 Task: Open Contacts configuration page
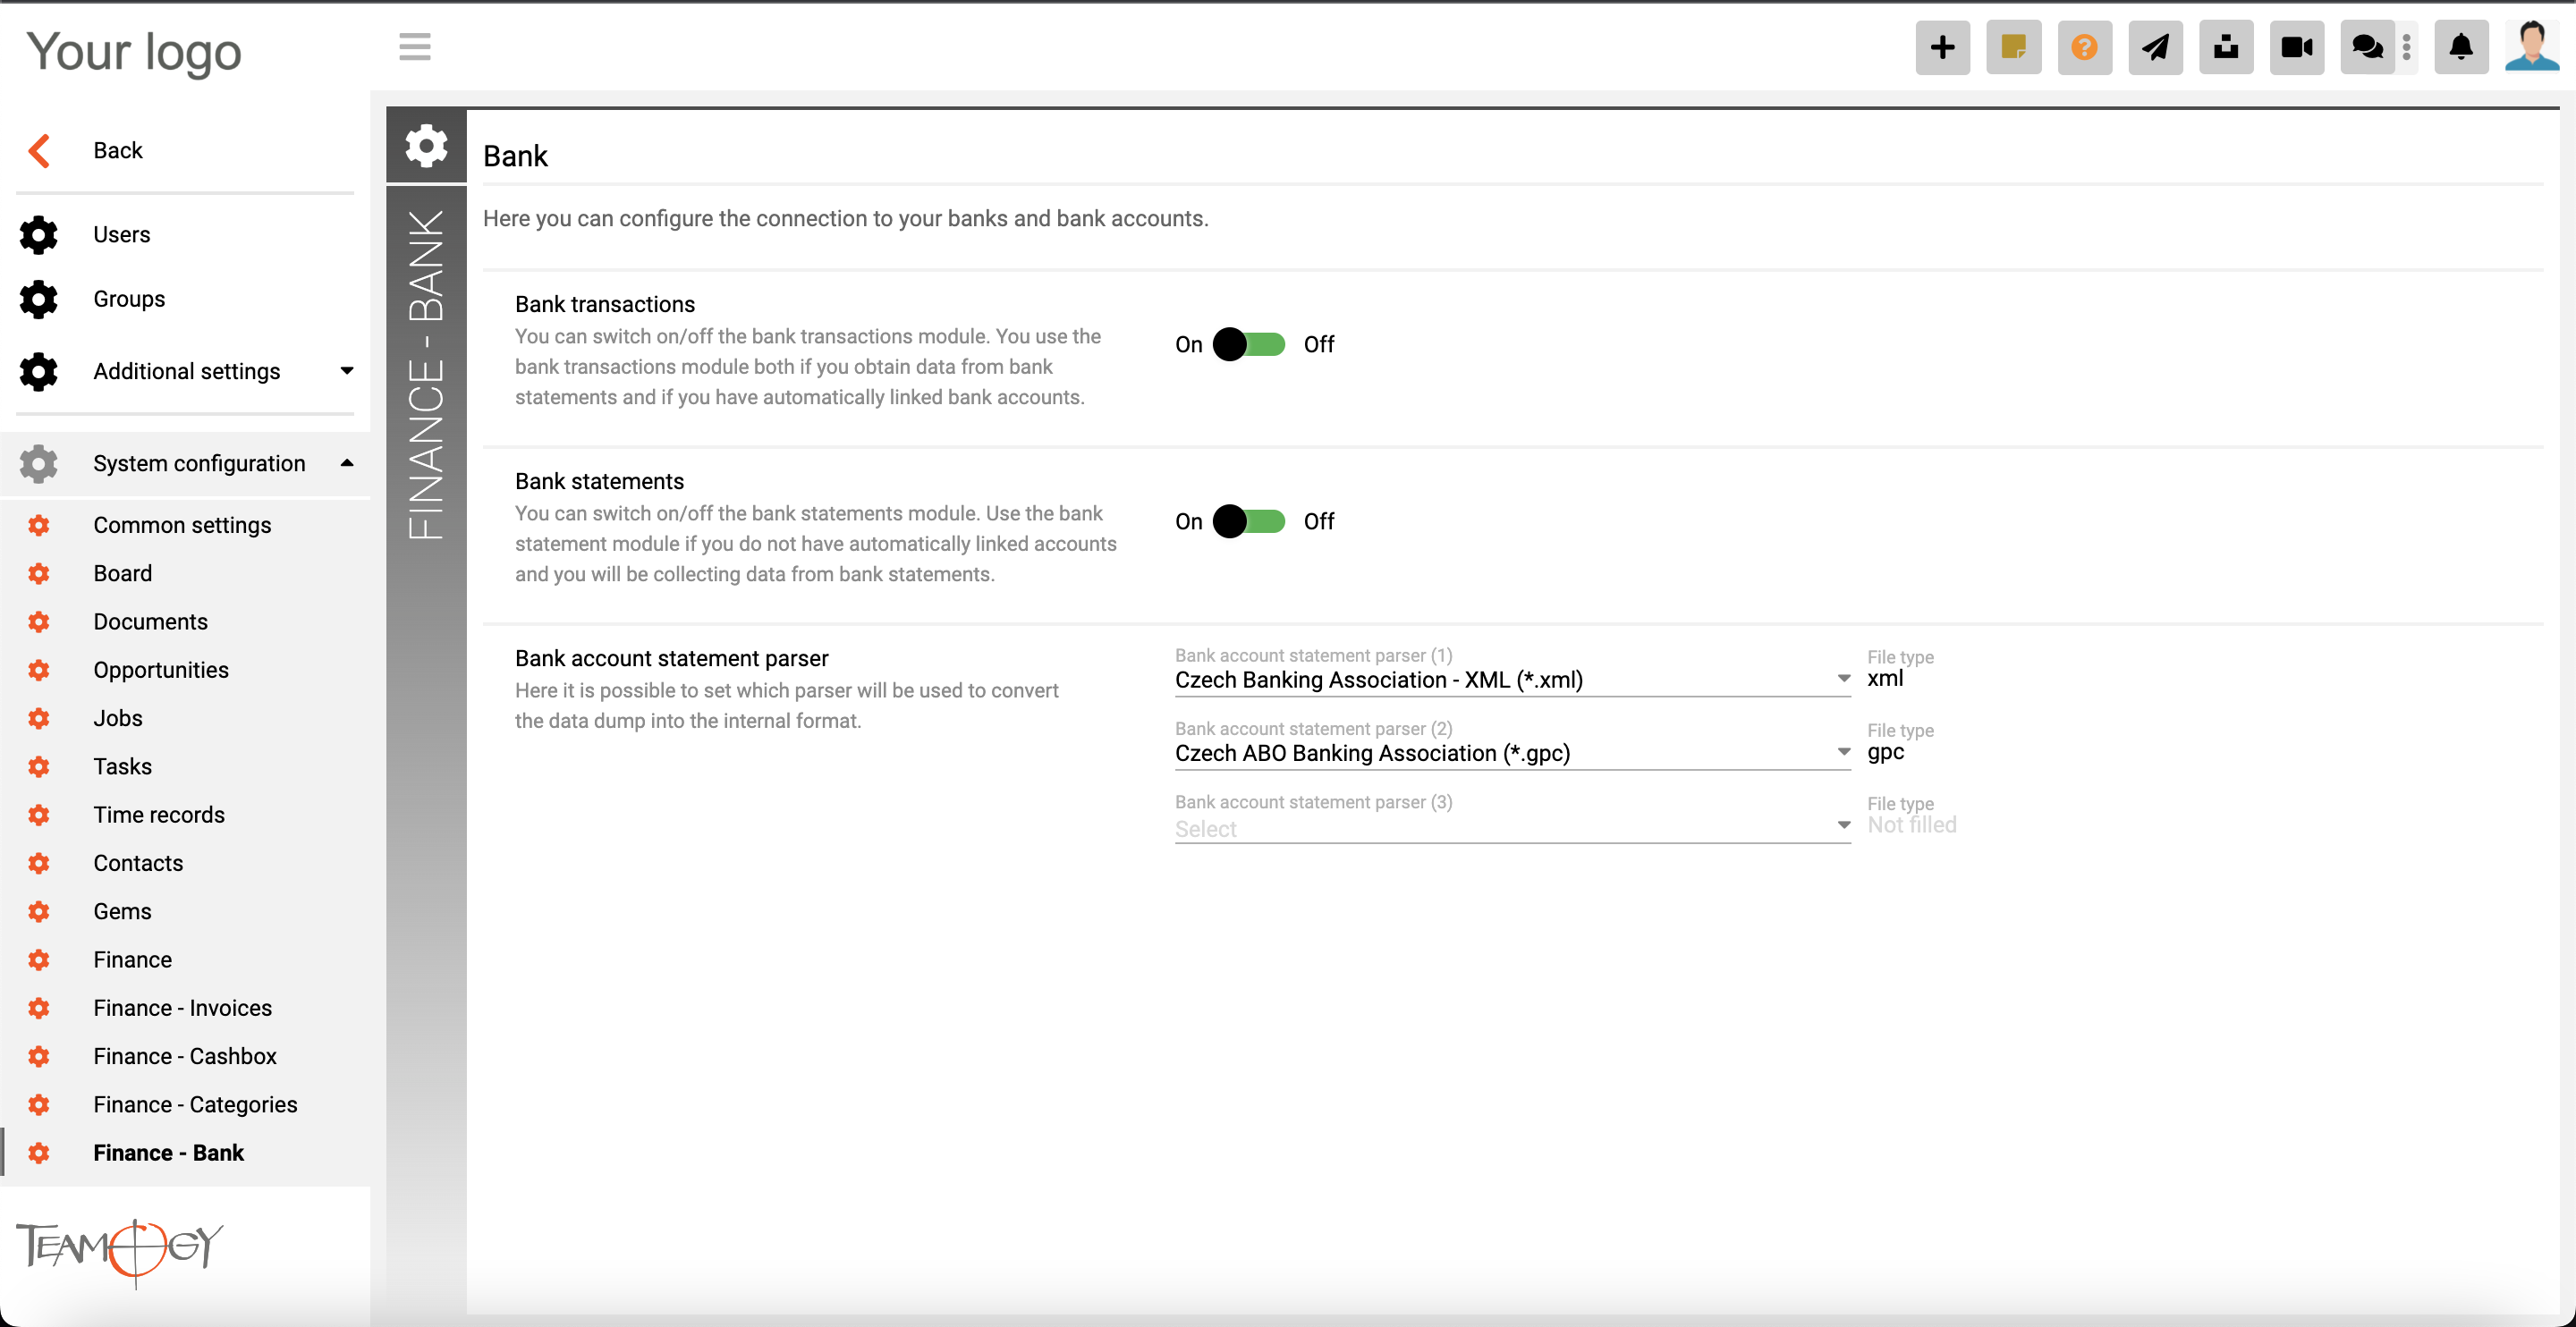tap(138, 863)
